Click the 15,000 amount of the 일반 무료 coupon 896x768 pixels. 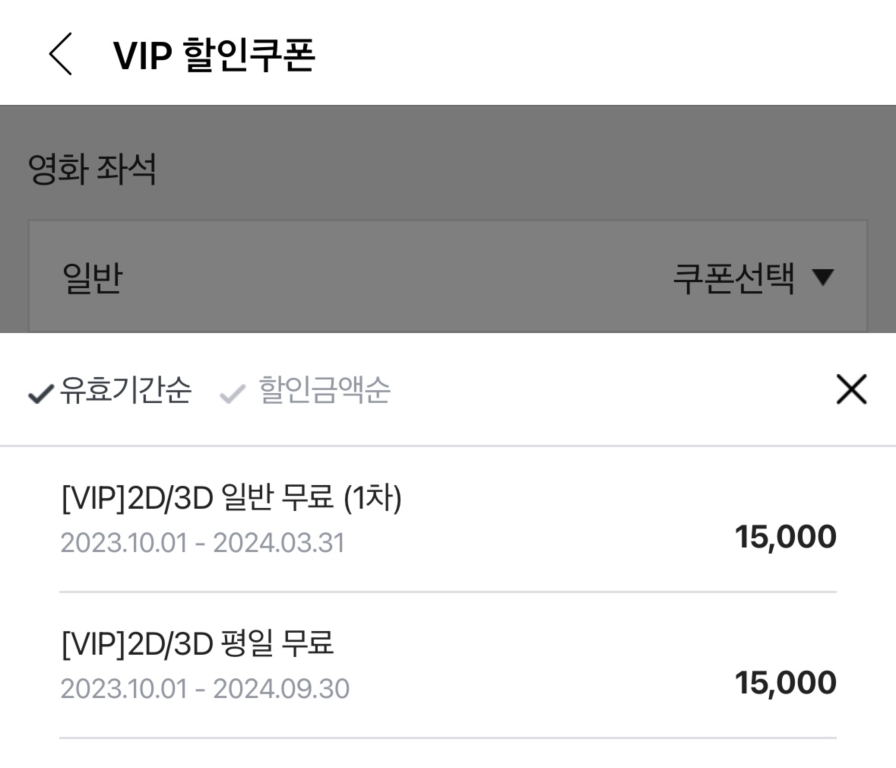pyautogui.click(x=785, y=537)
